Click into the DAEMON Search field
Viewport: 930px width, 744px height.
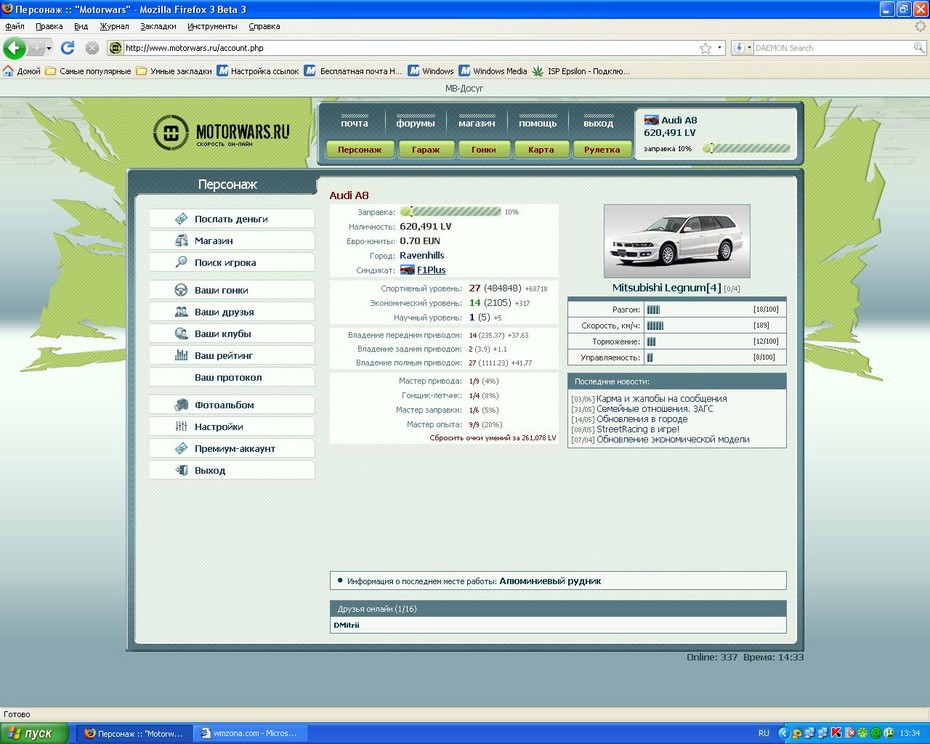coord(833,48)
